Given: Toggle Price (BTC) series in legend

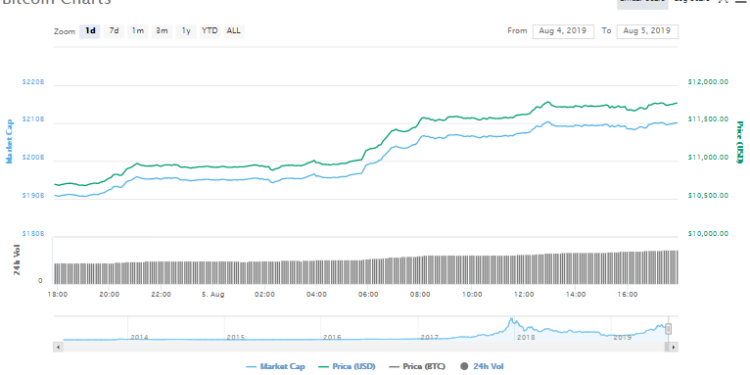Looking at the screenshot, I should click(417, 366).
